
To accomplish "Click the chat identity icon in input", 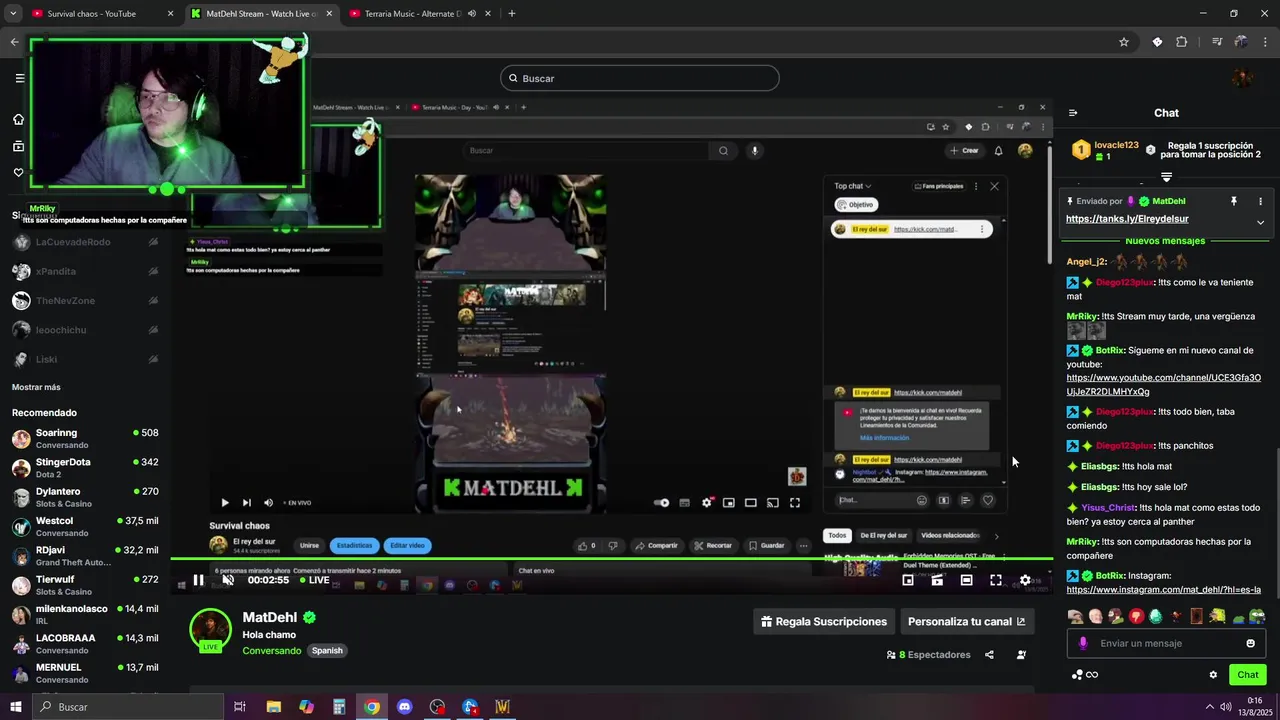I will coord(1083,643).
